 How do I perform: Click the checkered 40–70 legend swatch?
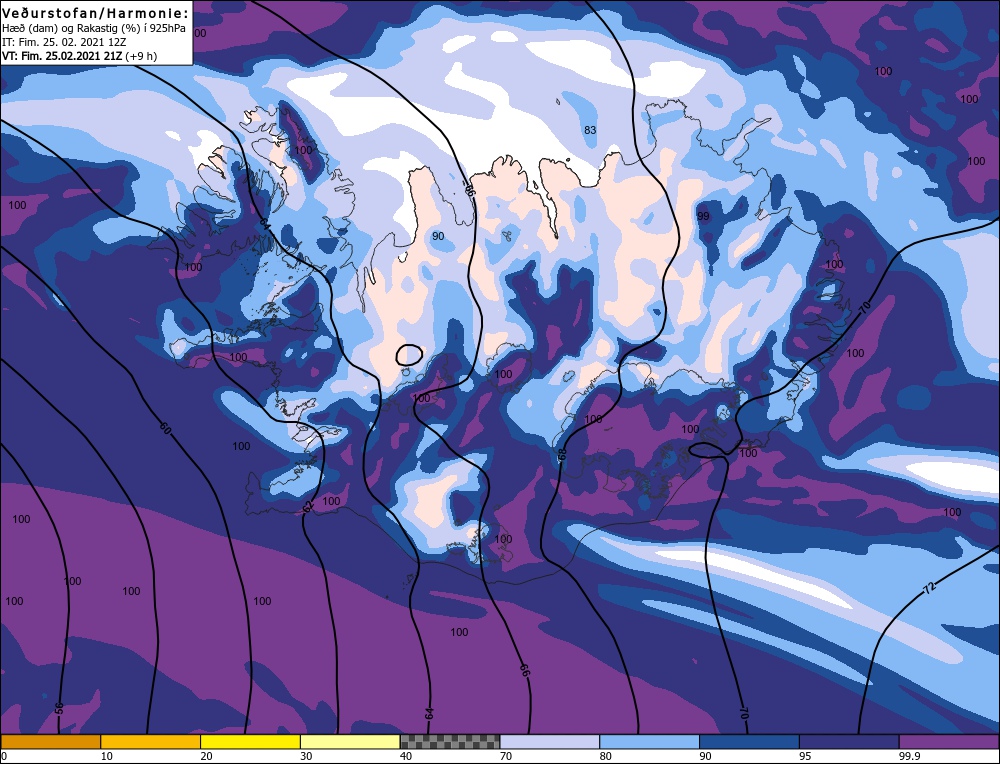[450, 741]
